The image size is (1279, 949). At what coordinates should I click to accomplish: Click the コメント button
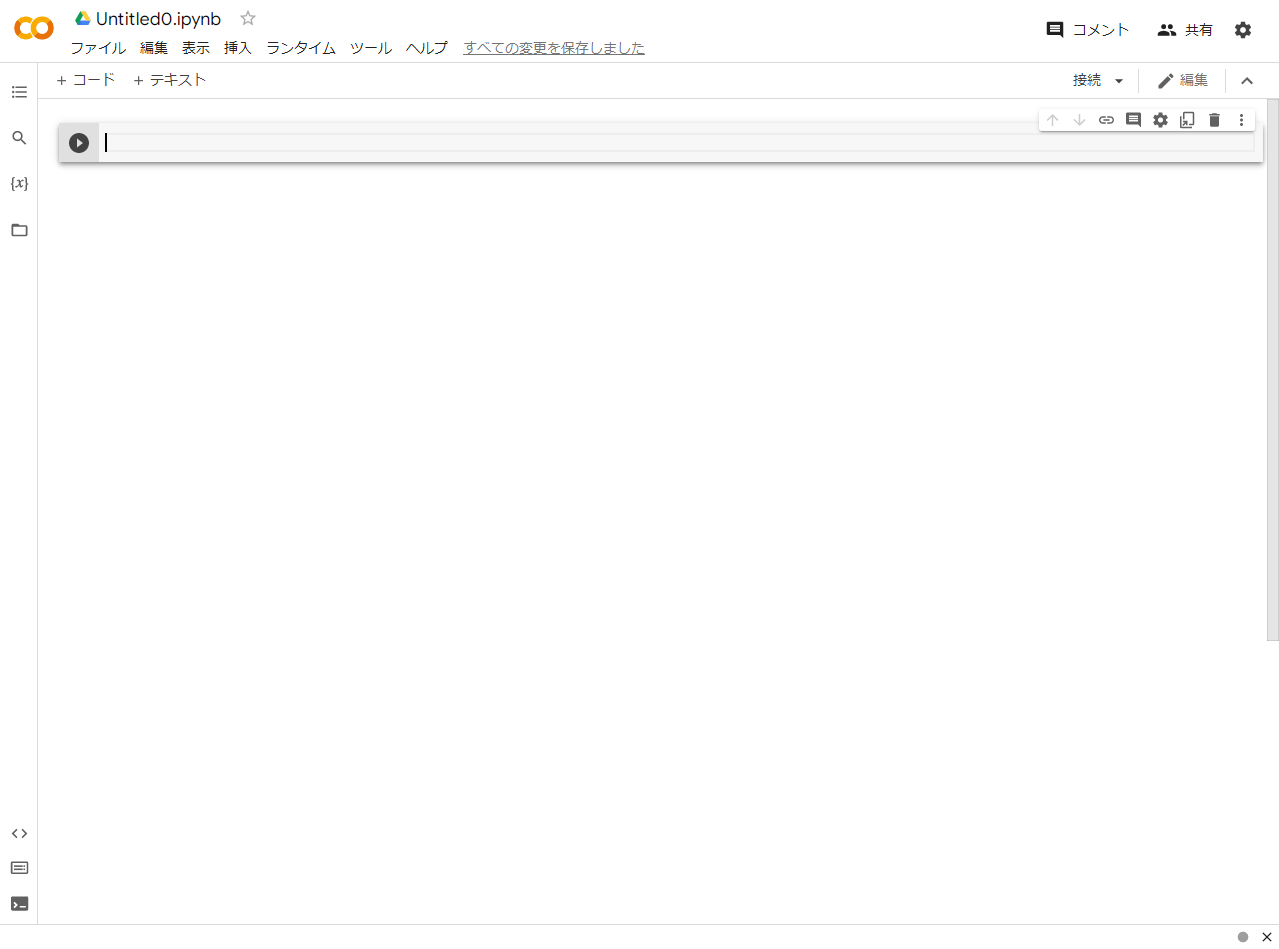pos(1088,30)
